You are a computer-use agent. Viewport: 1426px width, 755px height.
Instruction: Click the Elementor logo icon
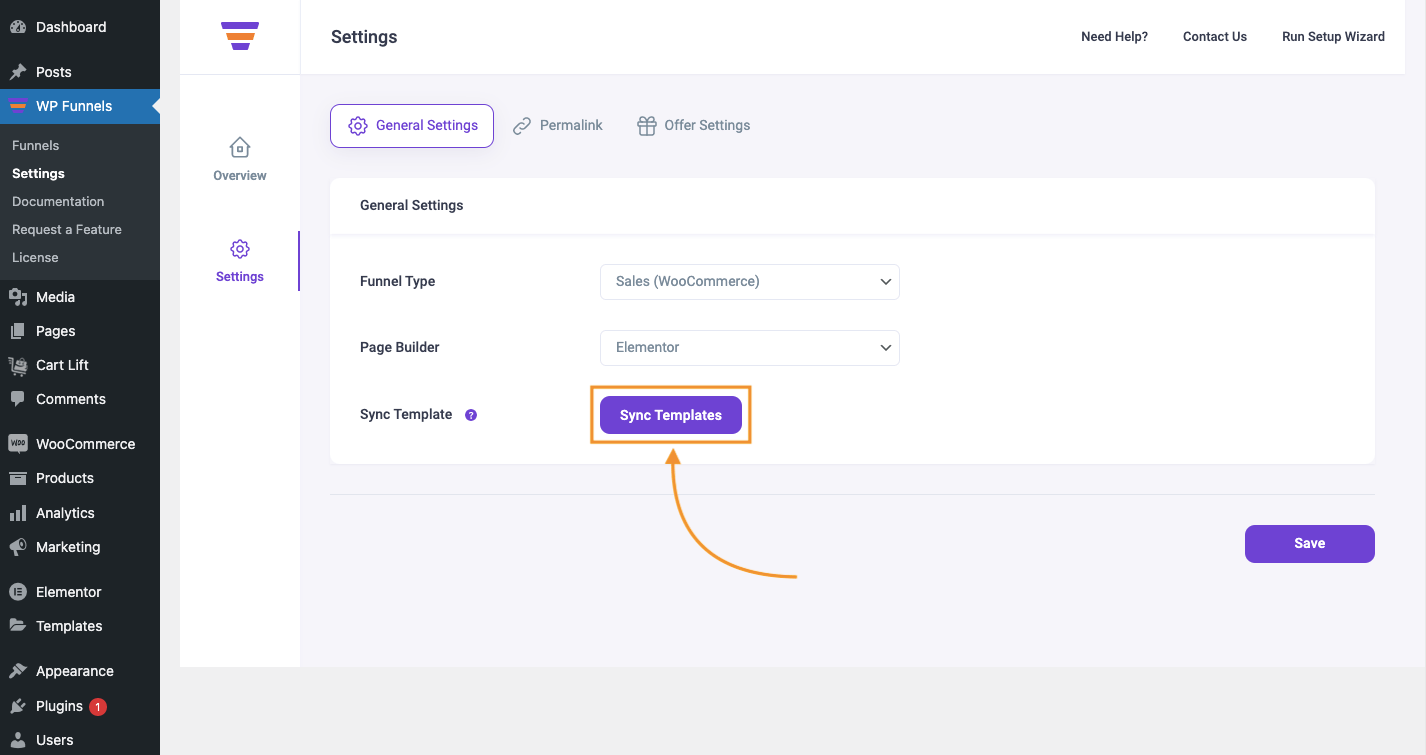pos(18,592)
